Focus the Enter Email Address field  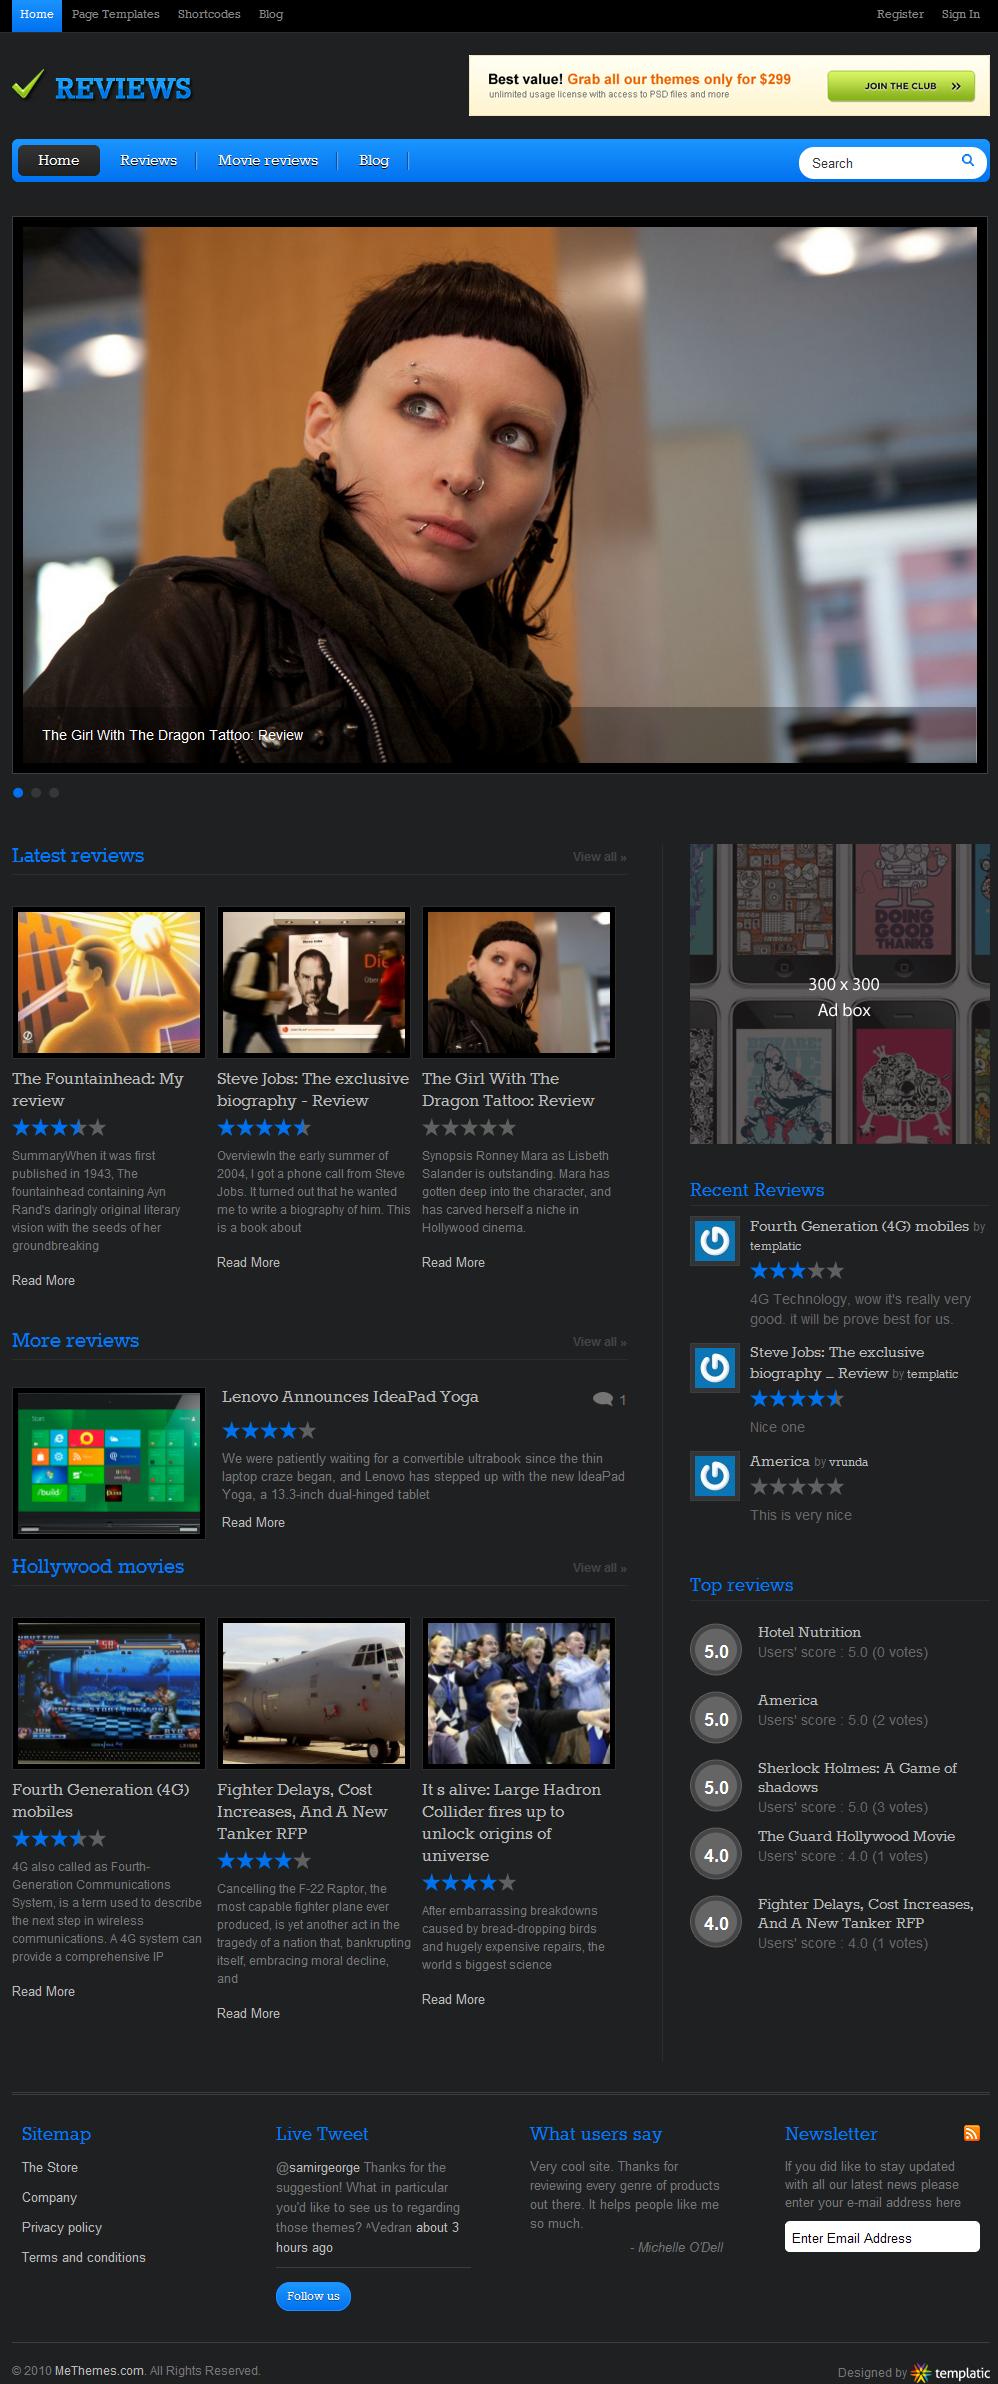coord(882,2238)
